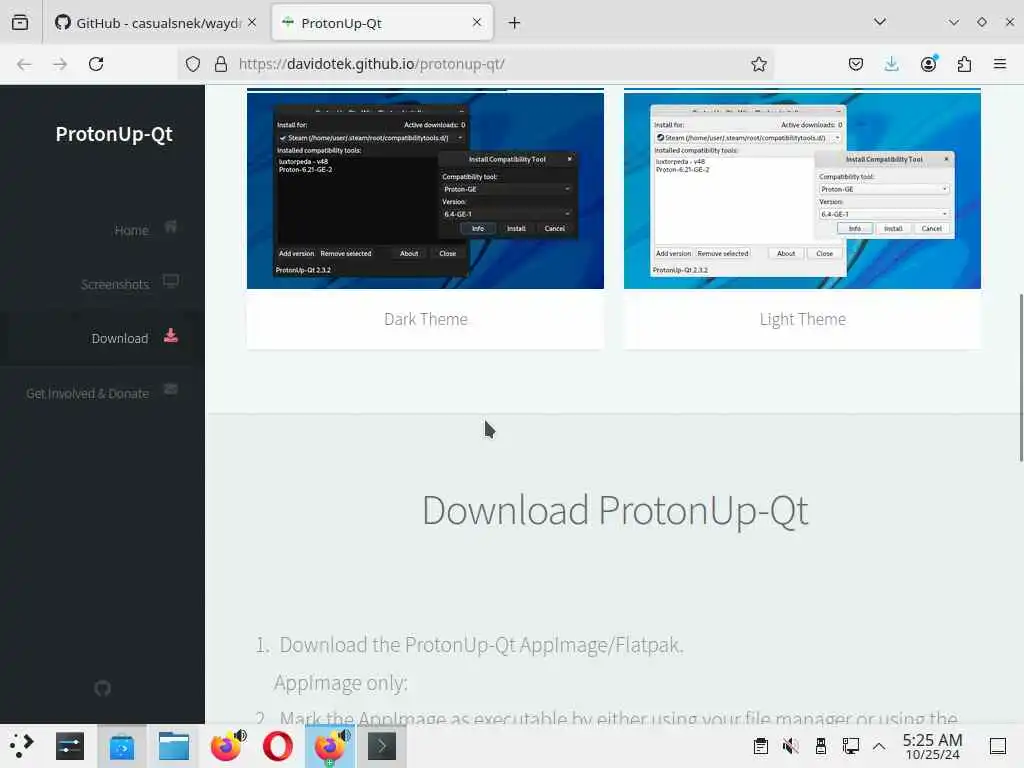Close the GitHub casualsnek tab

pyautogui.click(x=252, y=22)
